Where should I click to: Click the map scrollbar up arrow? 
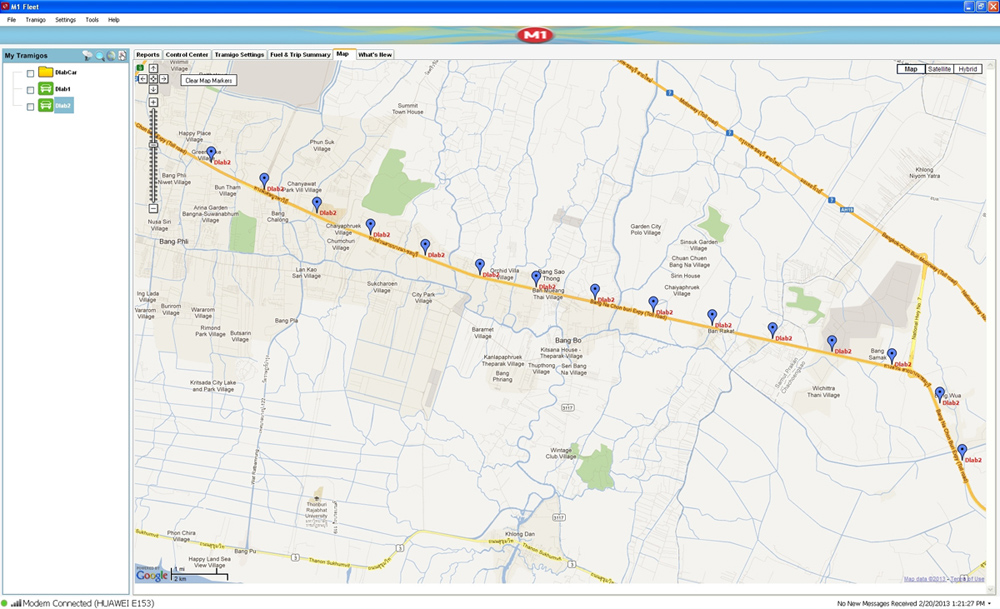[x=990, y=65]
